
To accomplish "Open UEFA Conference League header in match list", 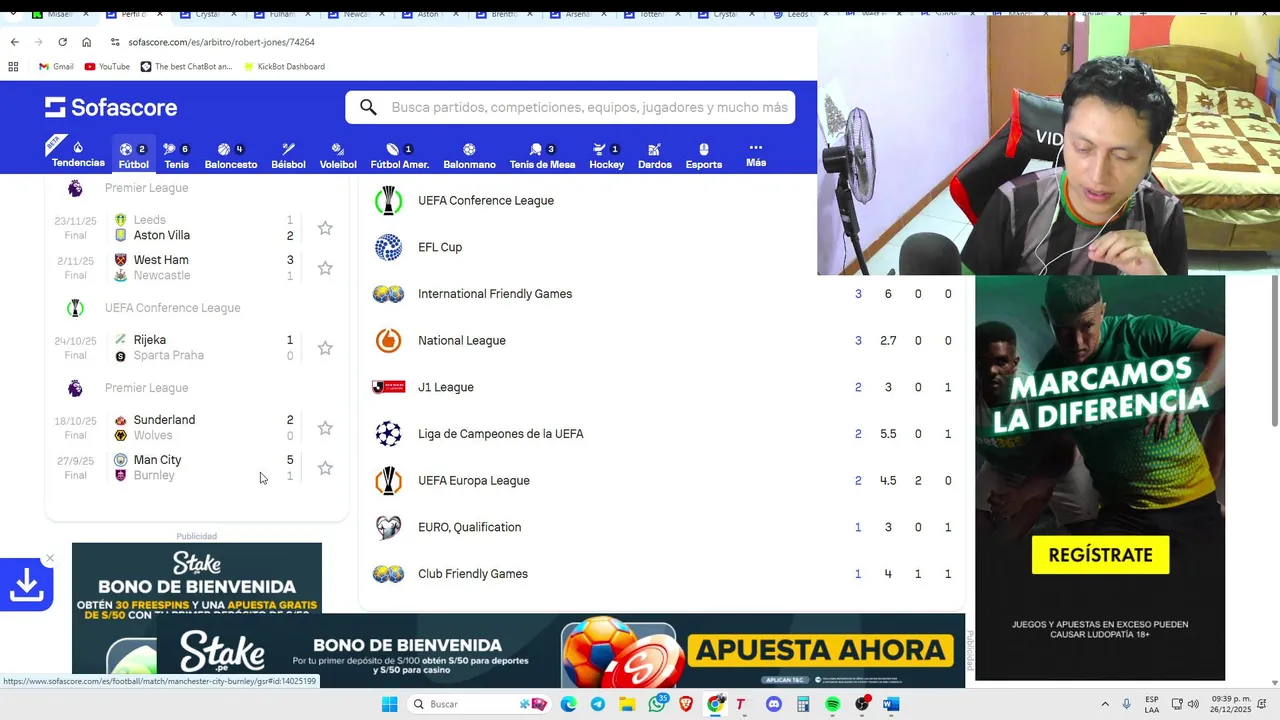I will pos(172,308).
